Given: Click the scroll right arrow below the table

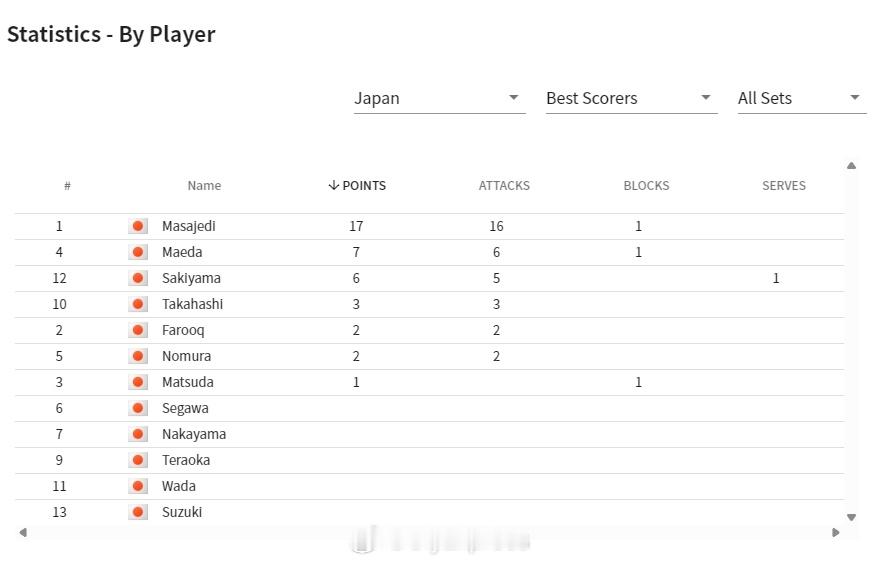Looking at the screenshot, I should tap(836, 532).
